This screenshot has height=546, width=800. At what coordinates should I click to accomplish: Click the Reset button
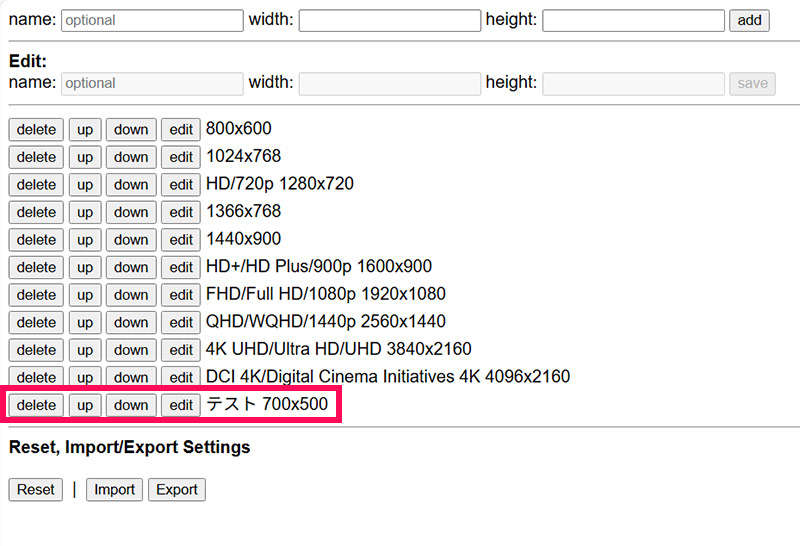tap(36, 490)
